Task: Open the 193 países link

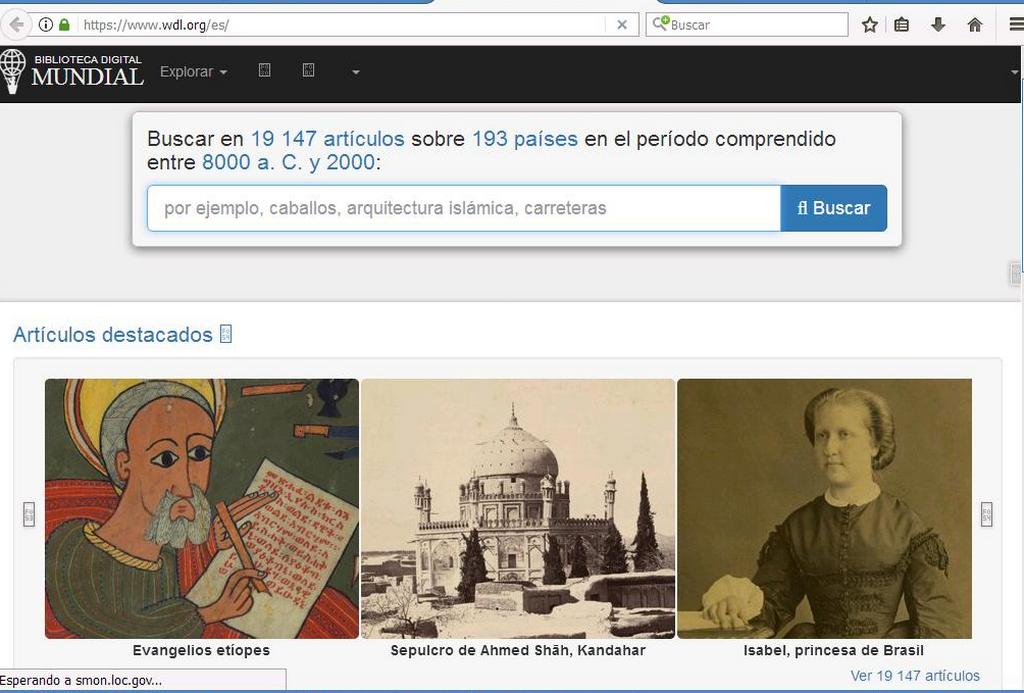Action: 525,138
